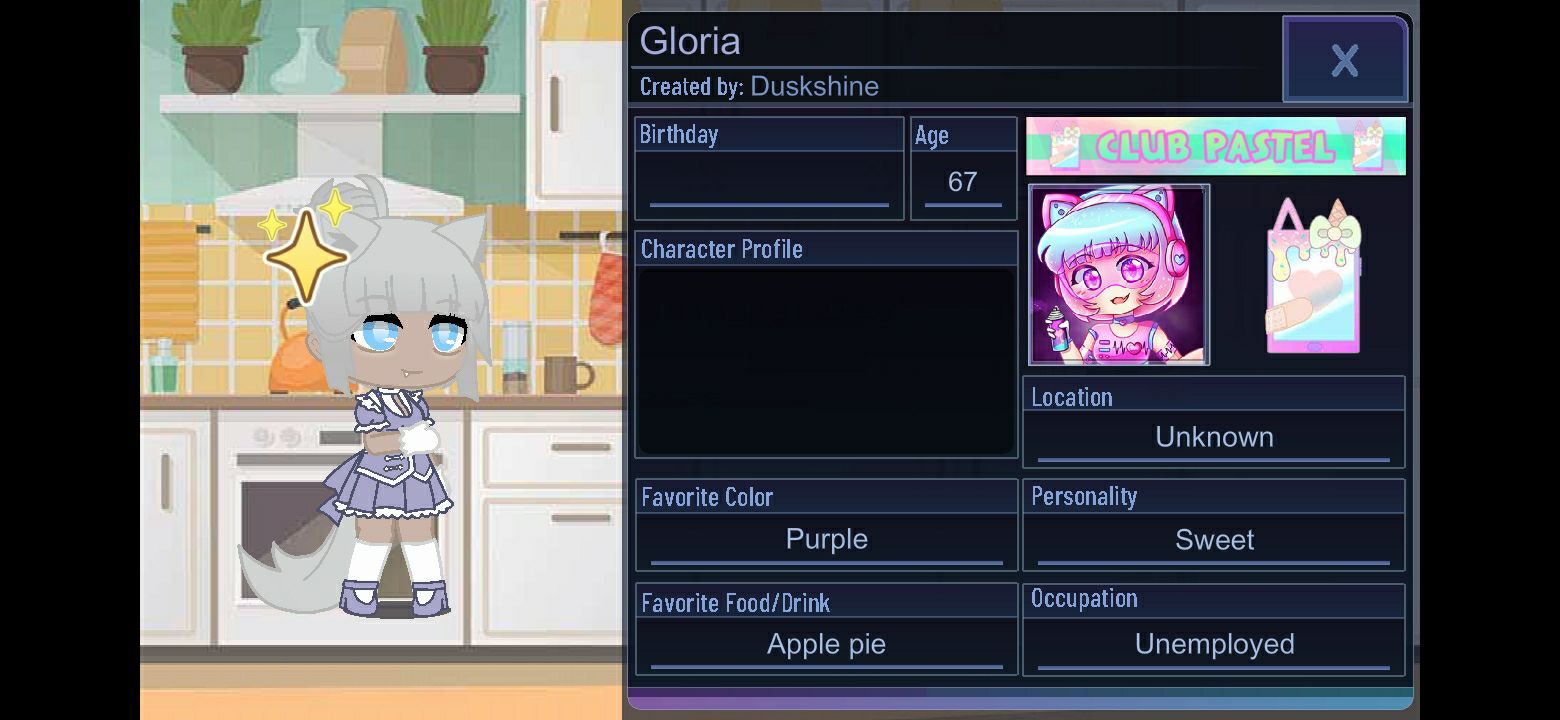Change Favorite Food/Drink from Apple pie

(826, 645)
